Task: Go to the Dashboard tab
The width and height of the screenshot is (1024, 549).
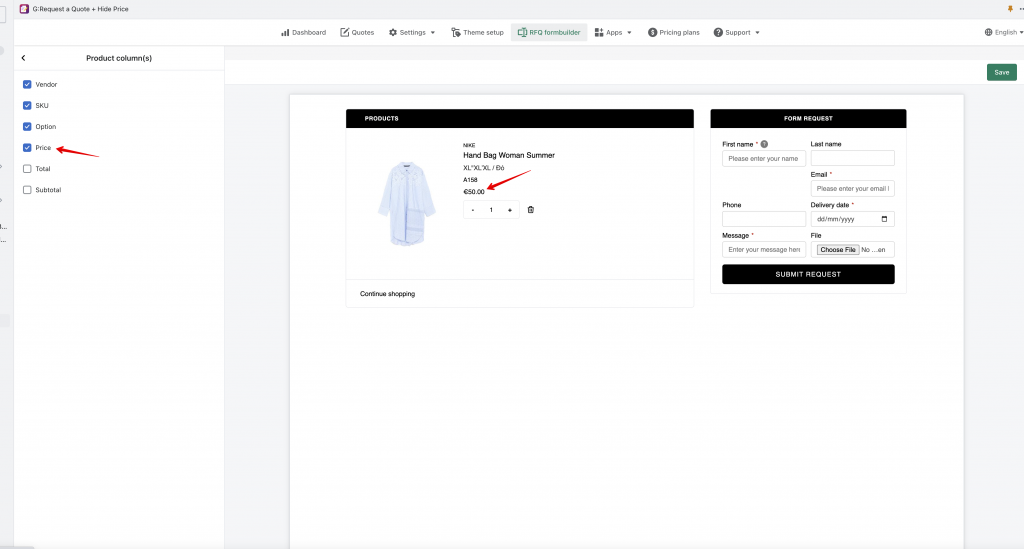Action: tap(304, 33)
